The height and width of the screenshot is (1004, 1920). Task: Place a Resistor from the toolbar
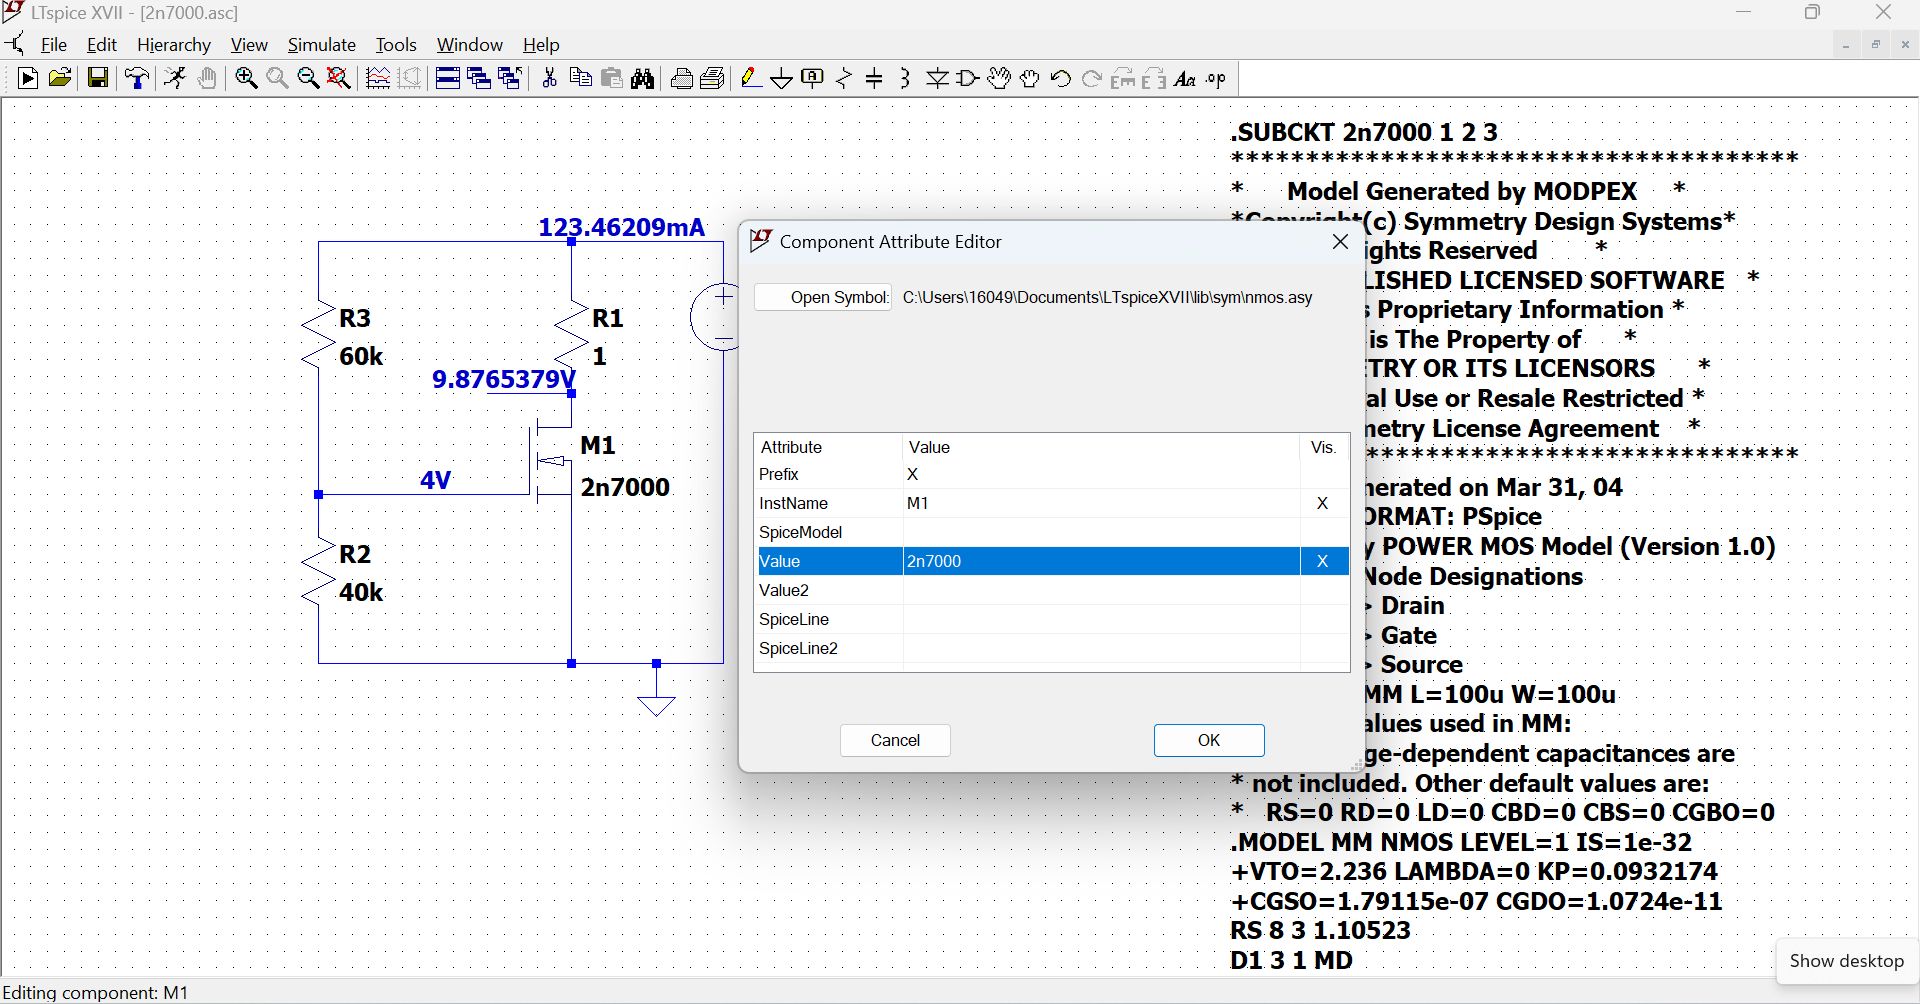click(844, 79)
